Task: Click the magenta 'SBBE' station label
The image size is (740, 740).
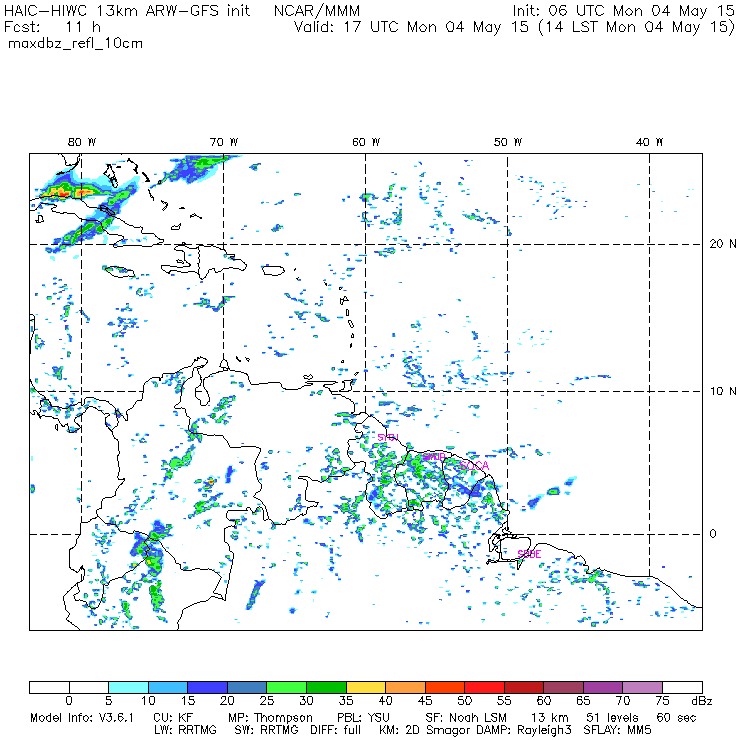Action: [529, 555]
